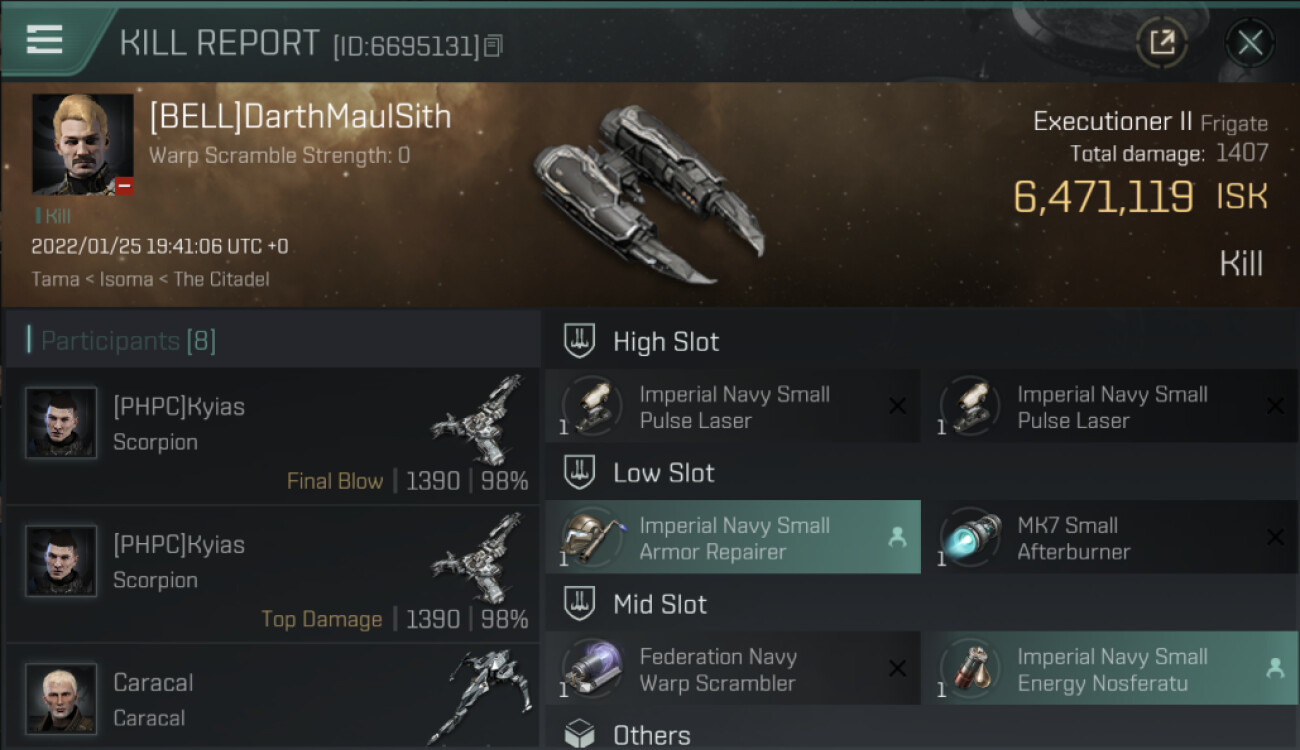Click the share kill report icon

coord(1162,43)
